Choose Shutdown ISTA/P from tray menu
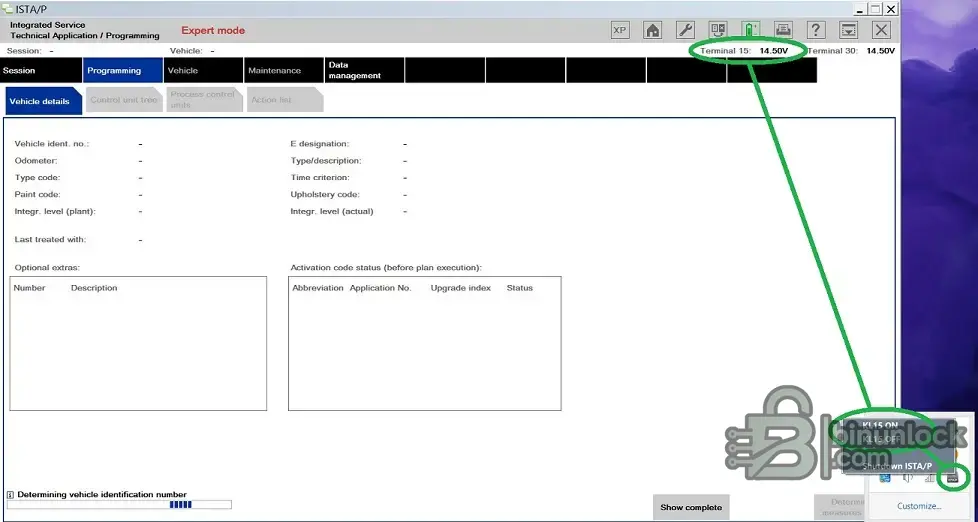 pyautogui.click(x=897, y=466)
